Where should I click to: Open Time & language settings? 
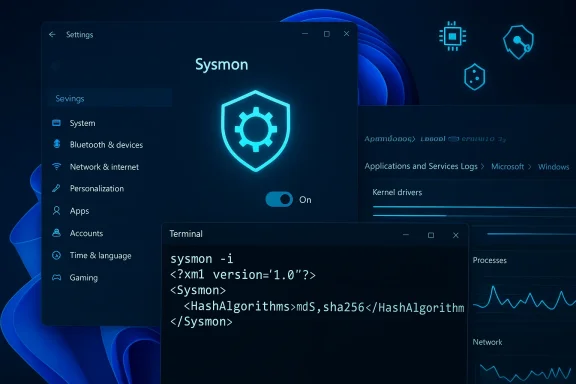(100, 255)
